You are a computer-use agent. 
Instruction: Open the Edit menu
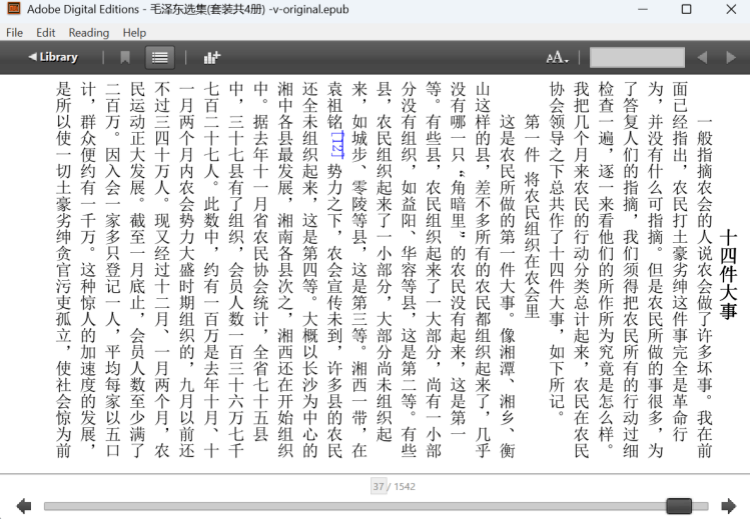[45, 33]
